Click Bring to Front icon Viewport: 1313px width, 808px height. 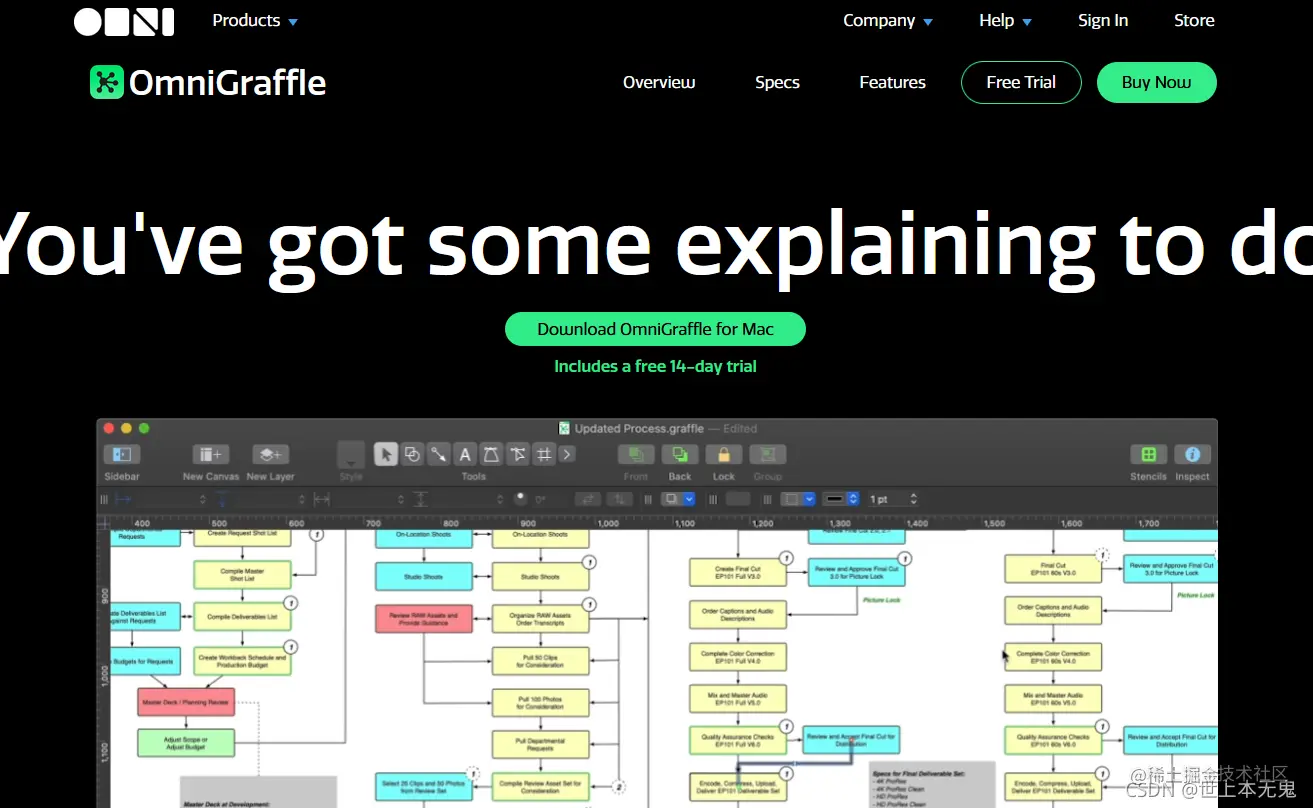(636, 454)
